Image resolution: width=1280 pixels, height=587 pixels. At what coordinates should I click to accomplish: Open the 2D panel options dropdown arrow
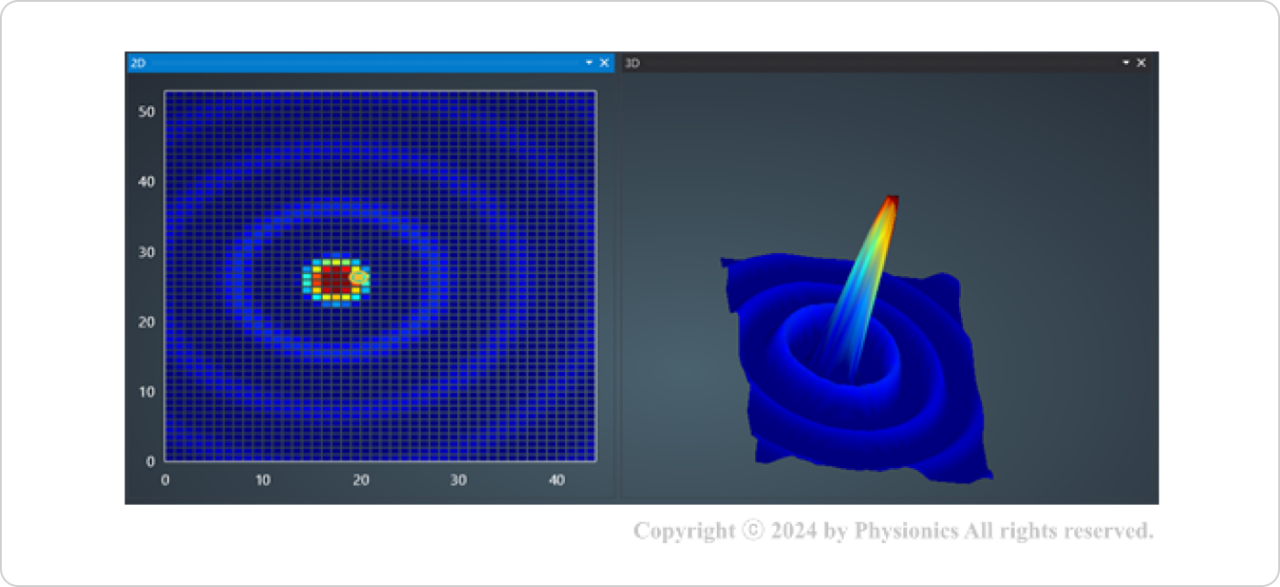point(589,63)
